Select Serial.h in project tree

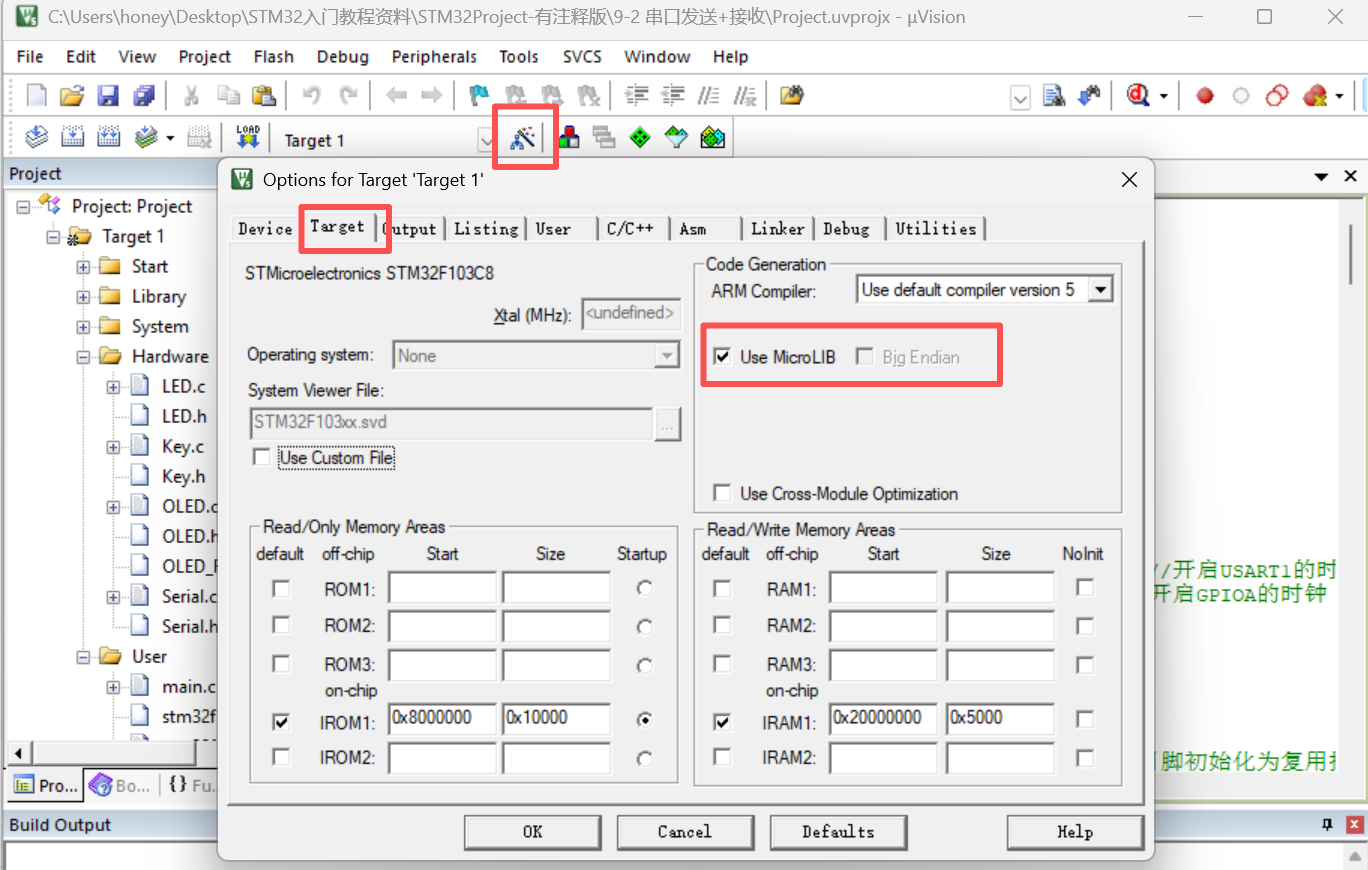(x=188, y=627)
